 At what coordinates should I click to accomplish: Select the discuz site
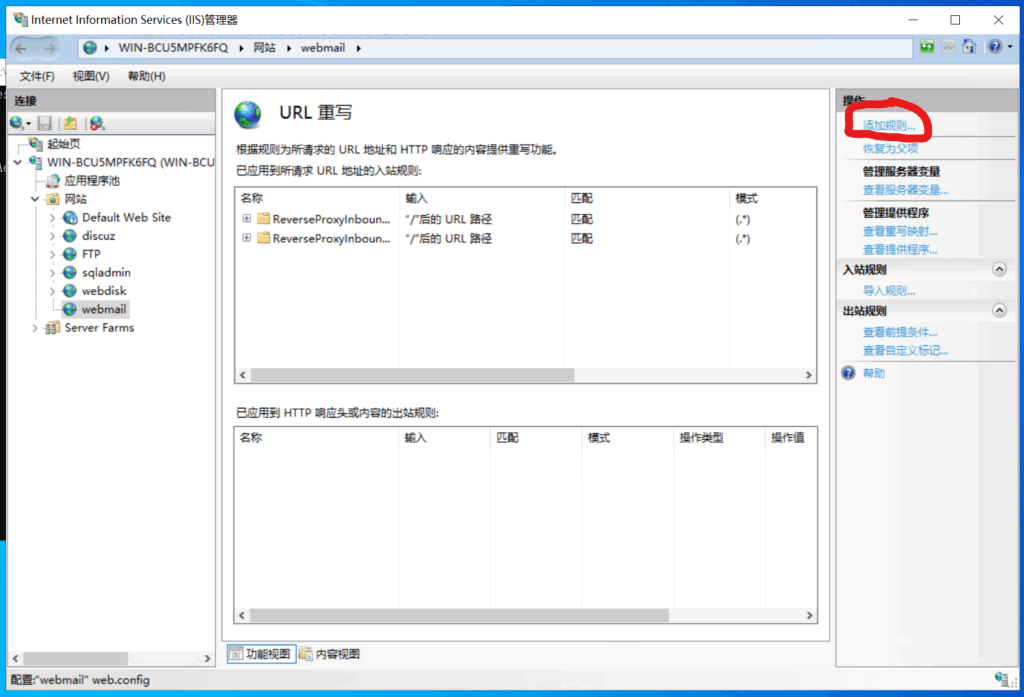[x=98, y=236]
